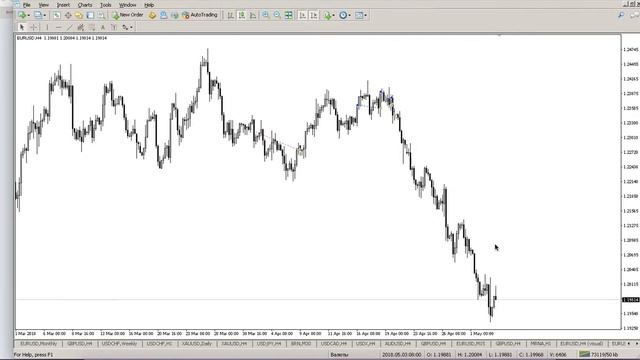Viewport: 640px width, 360px height.
Task: Zoom in on the chart
Action: [265, 15]
